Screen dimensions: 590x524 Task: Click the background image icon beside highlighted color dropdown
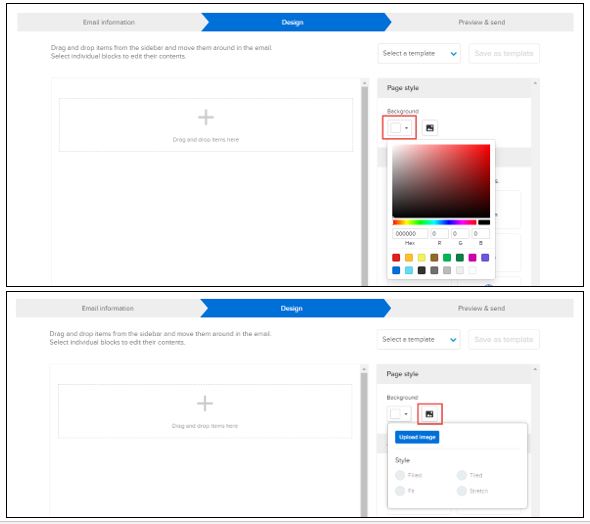(430, 128)
